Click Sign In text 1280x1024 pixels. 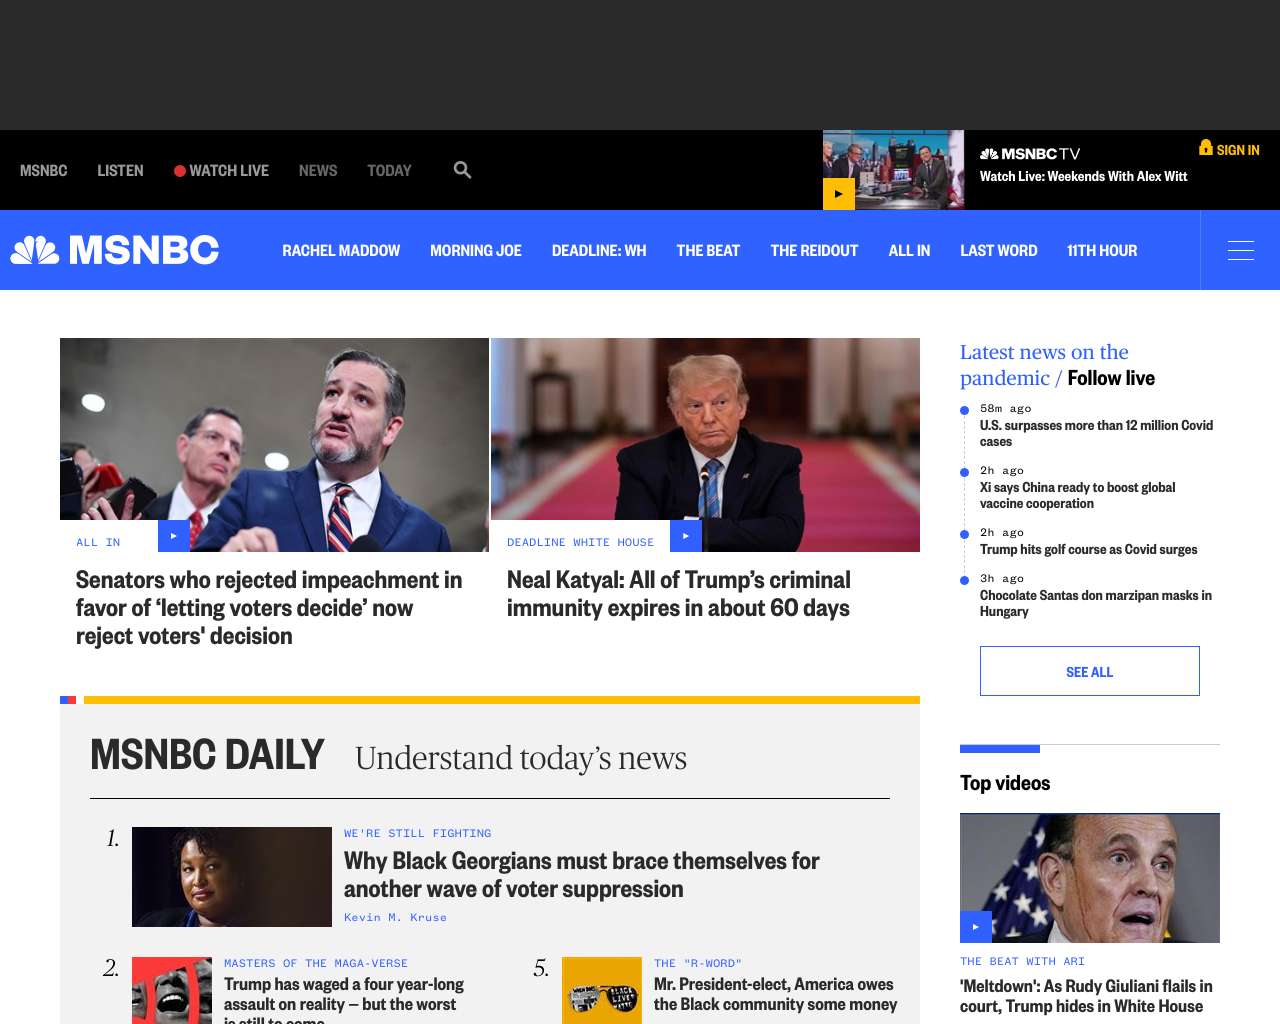point(1238,150)
